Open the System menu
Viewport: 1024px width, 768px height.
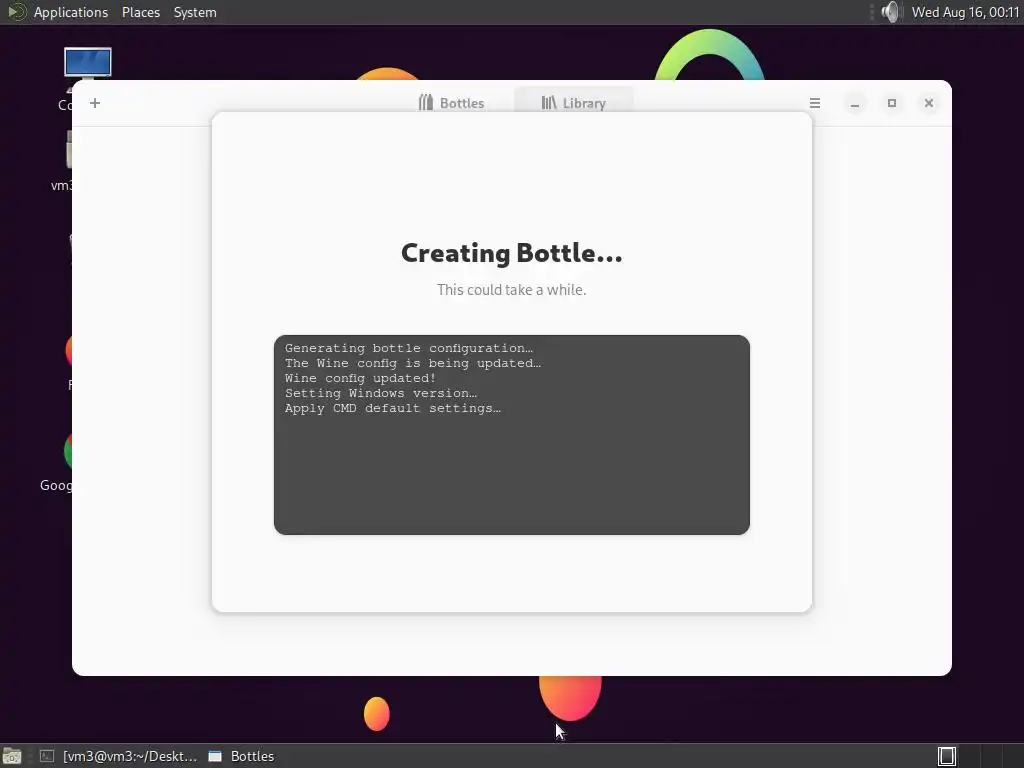point(195,12)
